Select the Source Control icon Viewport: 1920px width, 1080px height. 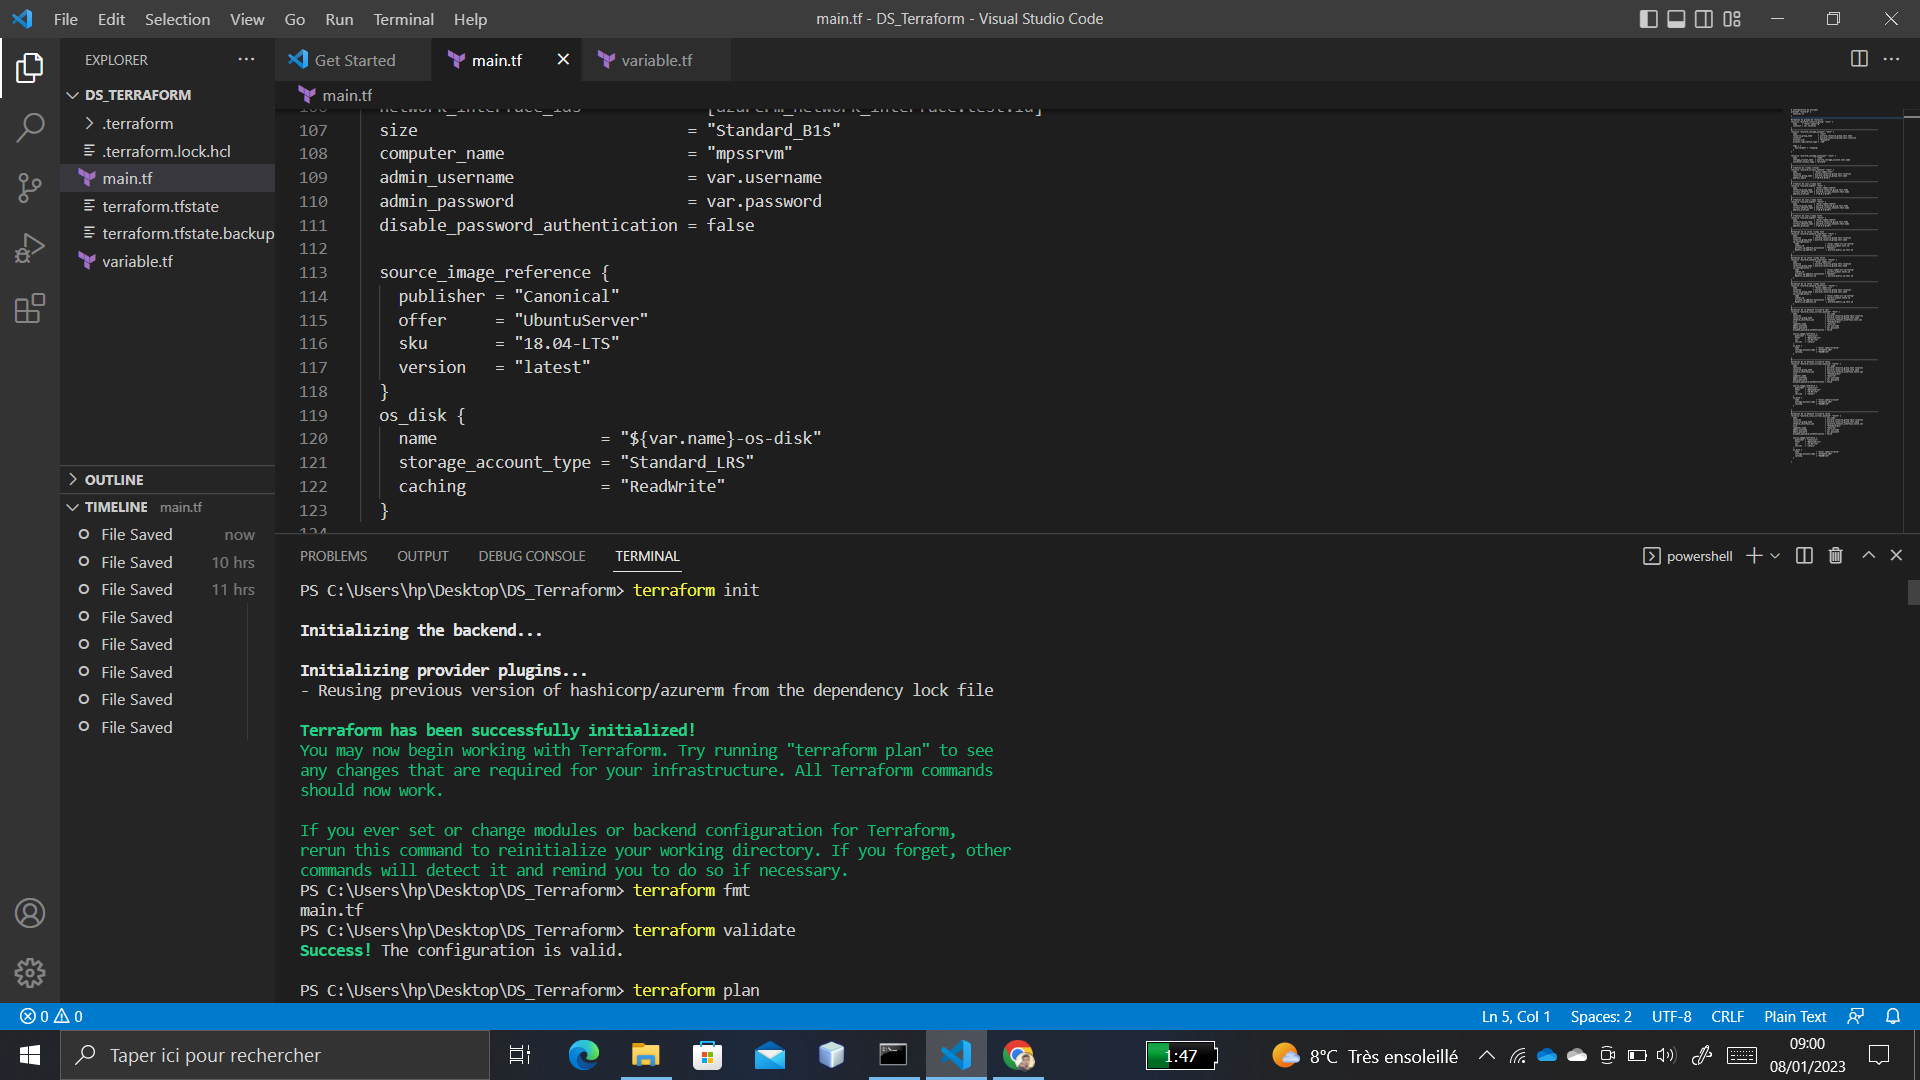30,188
